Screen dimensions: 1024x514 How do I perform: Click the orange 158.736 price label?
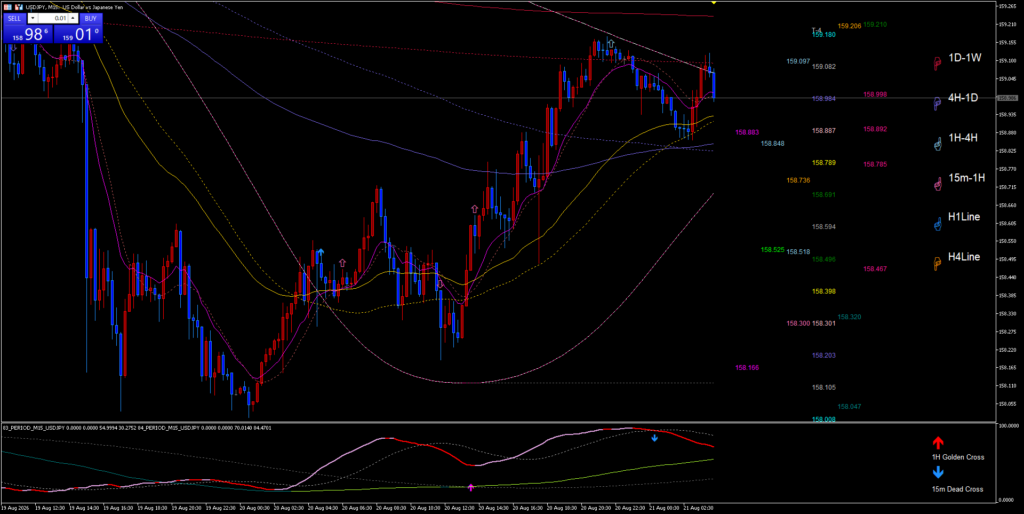click(799, 180)
